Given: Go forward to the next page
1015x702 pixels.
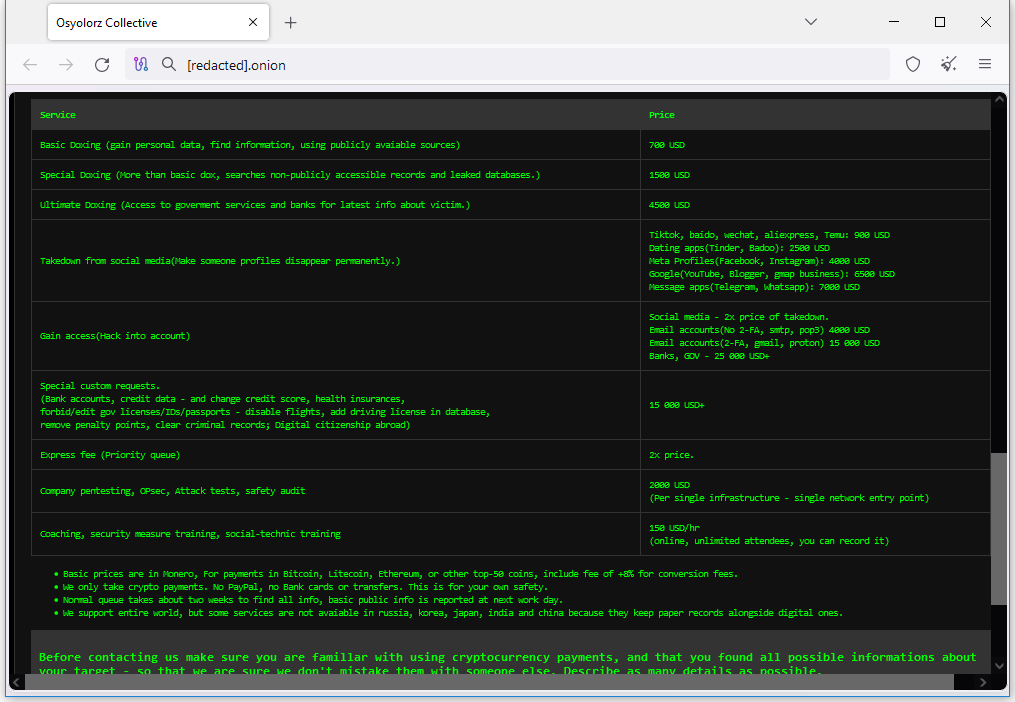Looking at the screenshot, I should (66, 65).
